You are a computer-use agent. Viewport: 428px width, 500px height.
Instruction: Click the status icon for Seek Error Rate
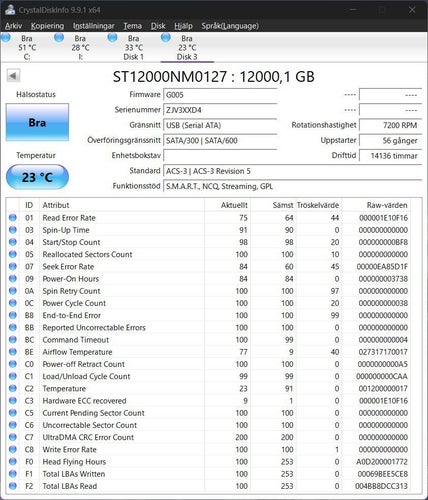tap(13, 266)
